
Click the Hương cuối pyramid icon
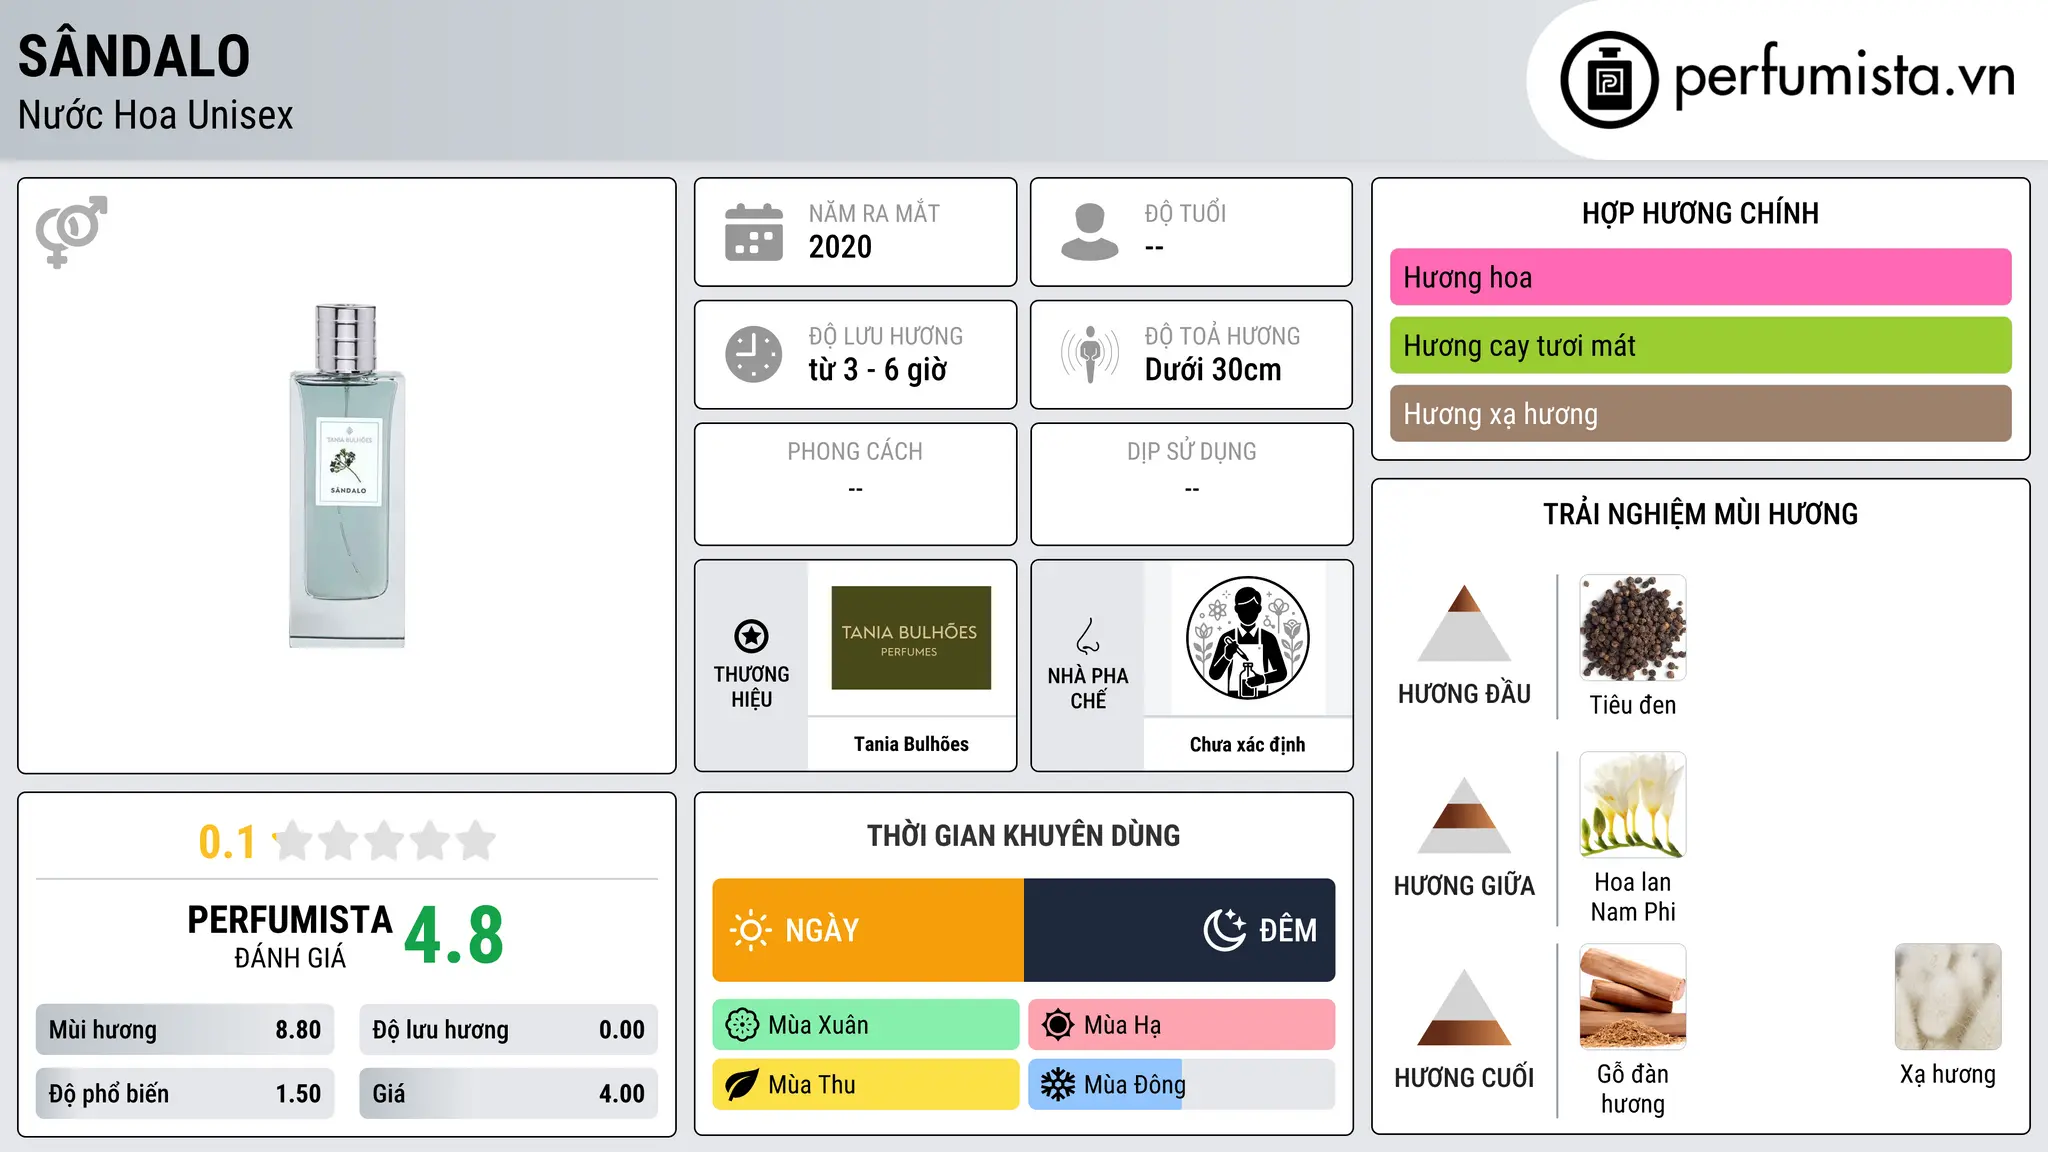(1464, 1007)
